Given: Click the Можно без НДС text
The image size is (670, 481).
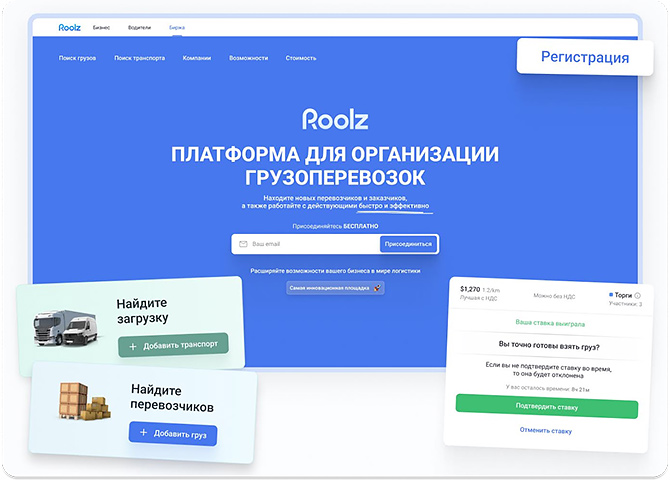Looking at the screenshot, I should click(554, 296).
